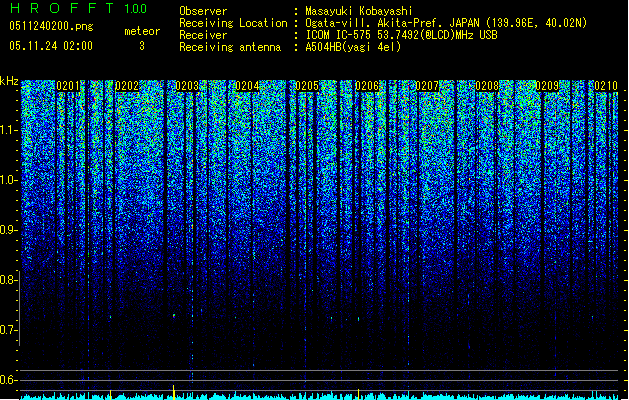Click the 0205 time marker
Image resolution: width=629 pixels, height=400 pixels.
tap(307, 86)
